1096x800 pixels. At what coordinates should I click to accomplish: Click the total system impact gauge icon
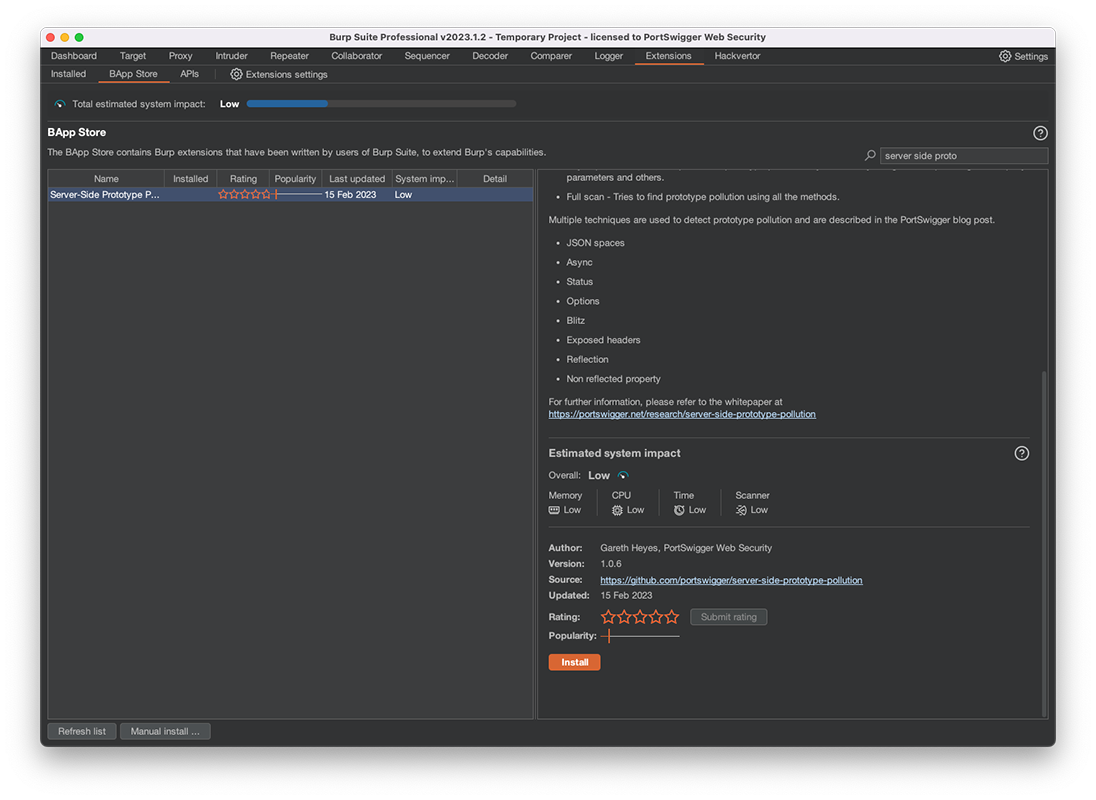pyautogui.click(x=60, y=104)
